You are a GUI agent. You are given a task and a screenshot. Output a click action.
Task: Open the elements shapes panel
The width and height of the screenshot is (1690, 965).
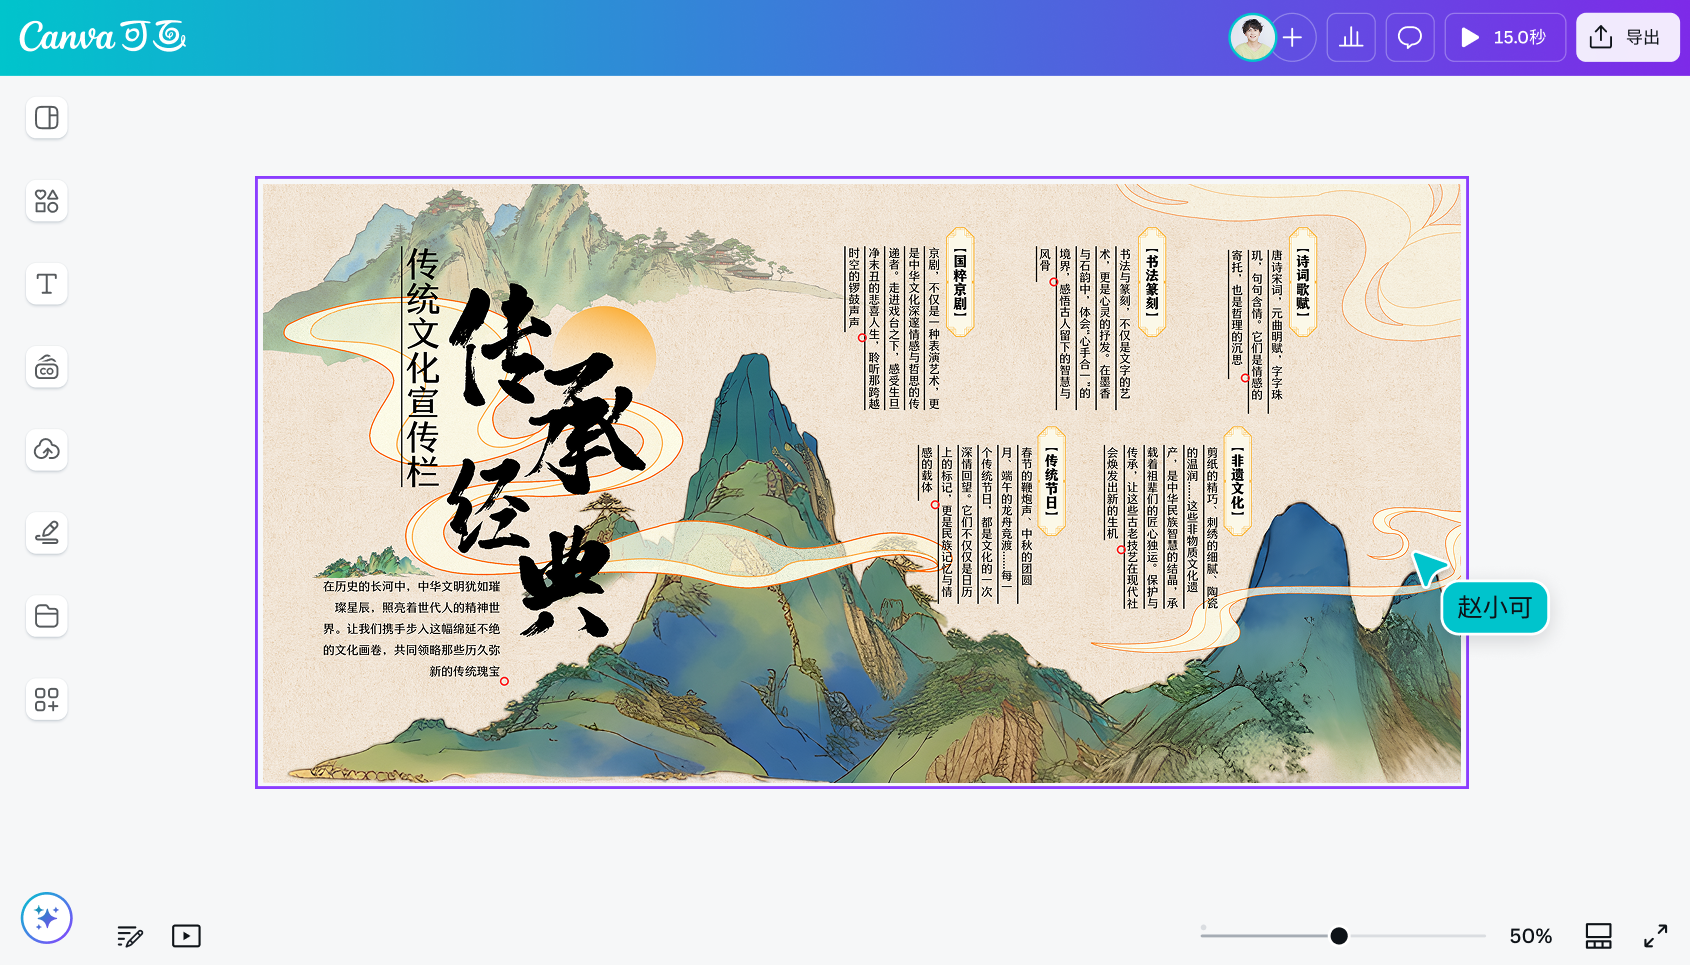coord(47,201)
